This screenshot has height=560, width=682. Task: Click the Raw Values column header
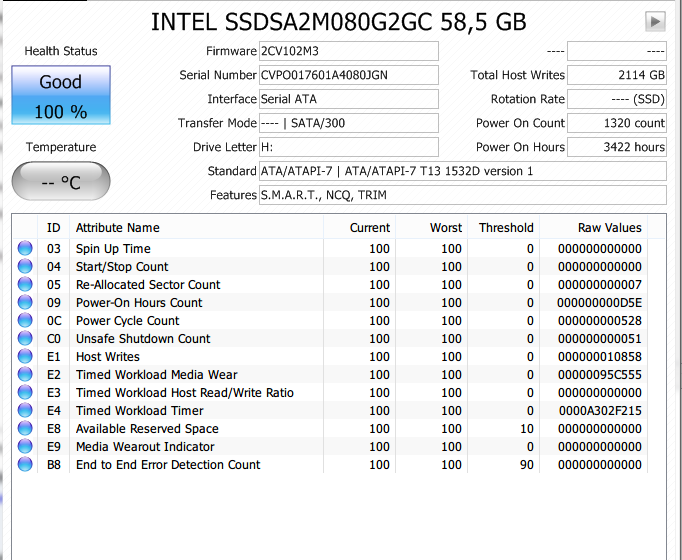(x=609, y=228)
